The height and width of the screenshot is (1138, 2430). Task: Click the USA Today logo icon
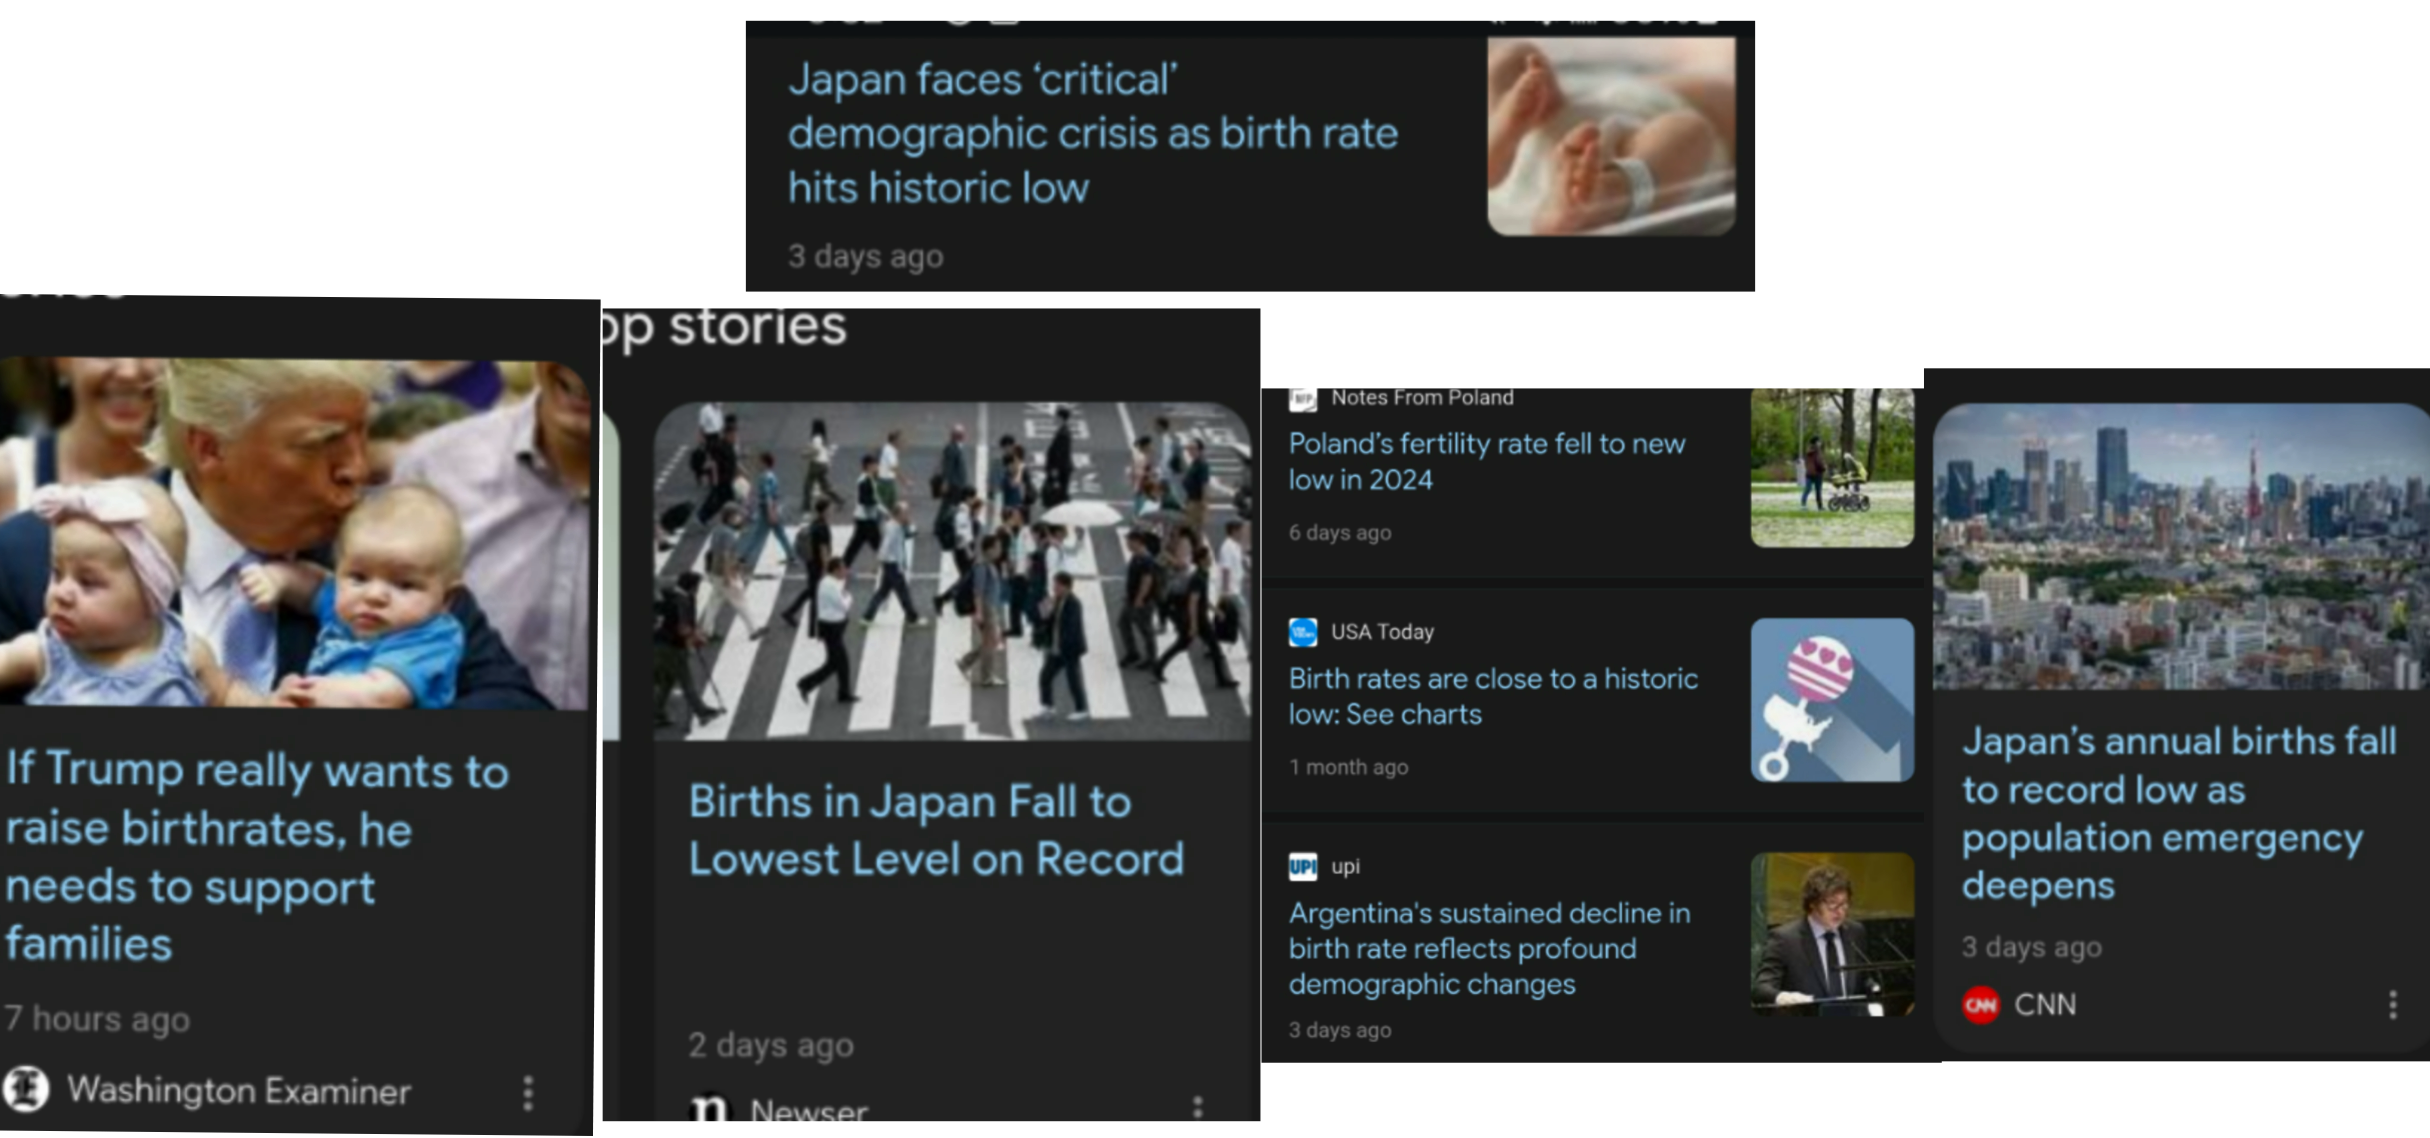tap(1303, 632)
